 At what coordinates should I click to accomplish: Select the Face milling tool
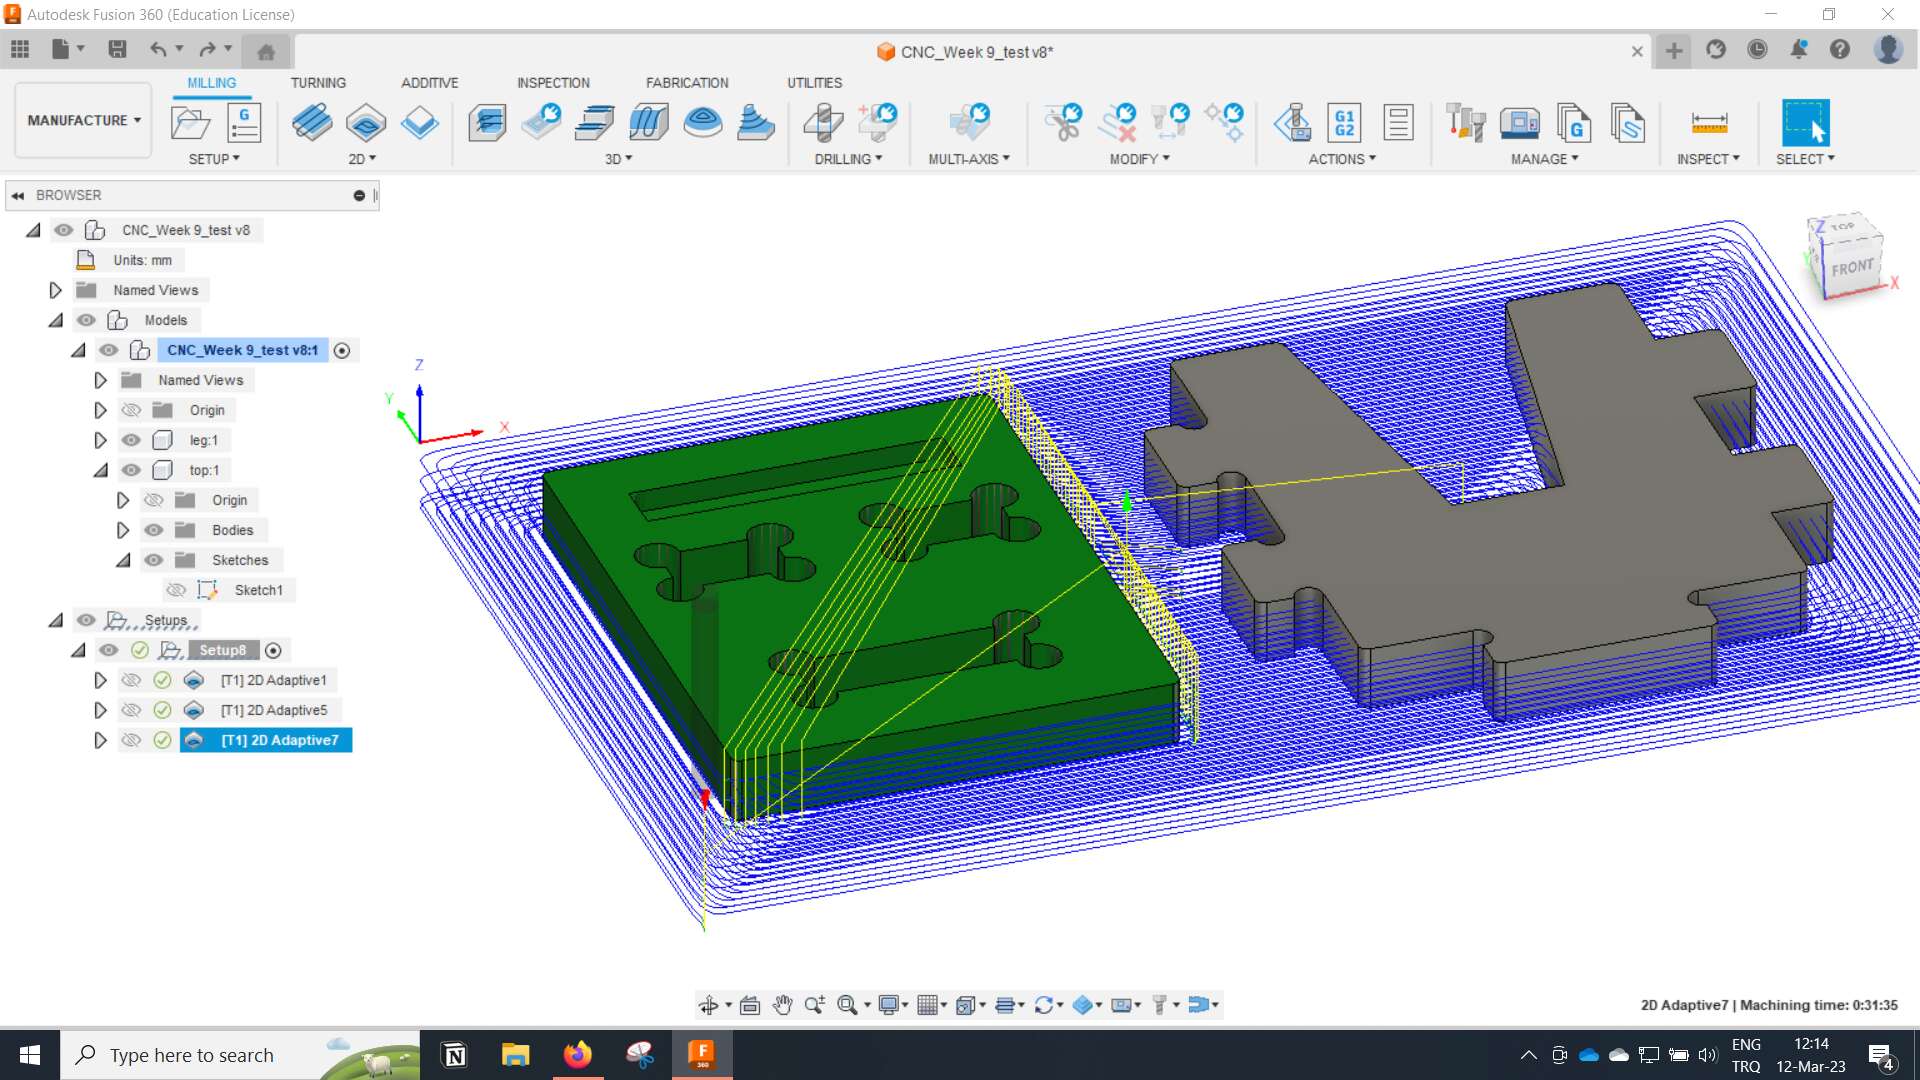coord(420,123)
